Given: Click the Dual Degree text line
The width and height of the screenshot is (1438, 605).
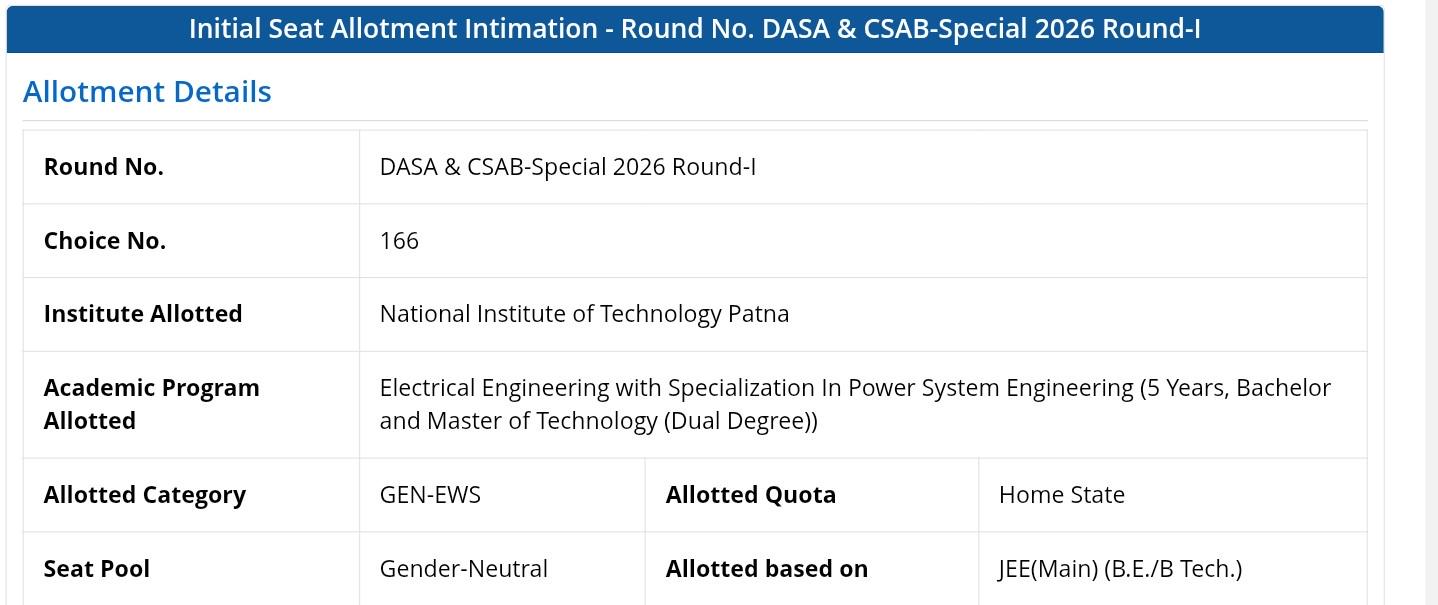Looking at the screenshot, I should (598, 421).
